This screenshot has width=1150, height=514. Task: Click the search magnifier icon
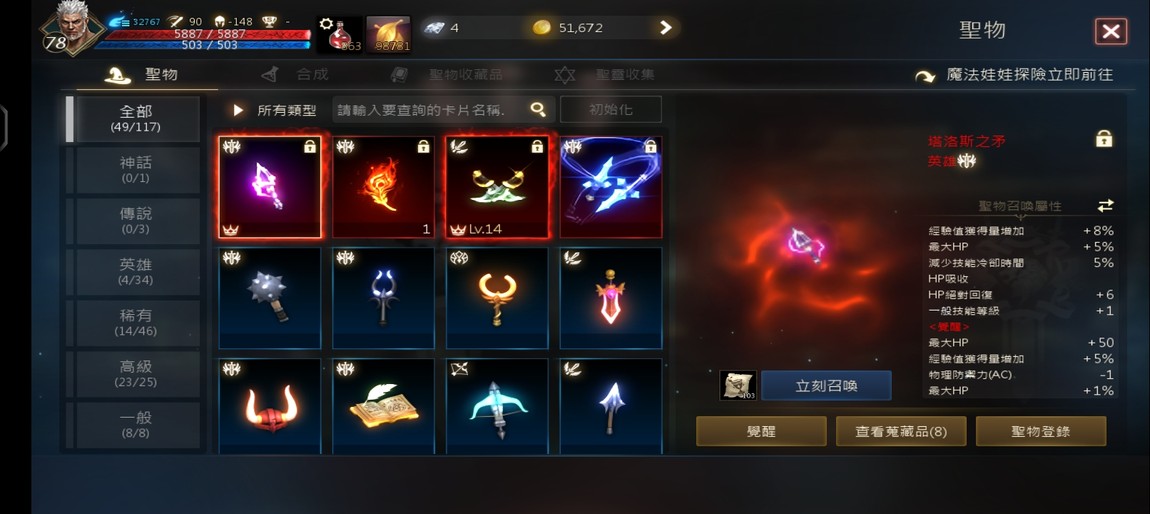click(x=538, y=110)
